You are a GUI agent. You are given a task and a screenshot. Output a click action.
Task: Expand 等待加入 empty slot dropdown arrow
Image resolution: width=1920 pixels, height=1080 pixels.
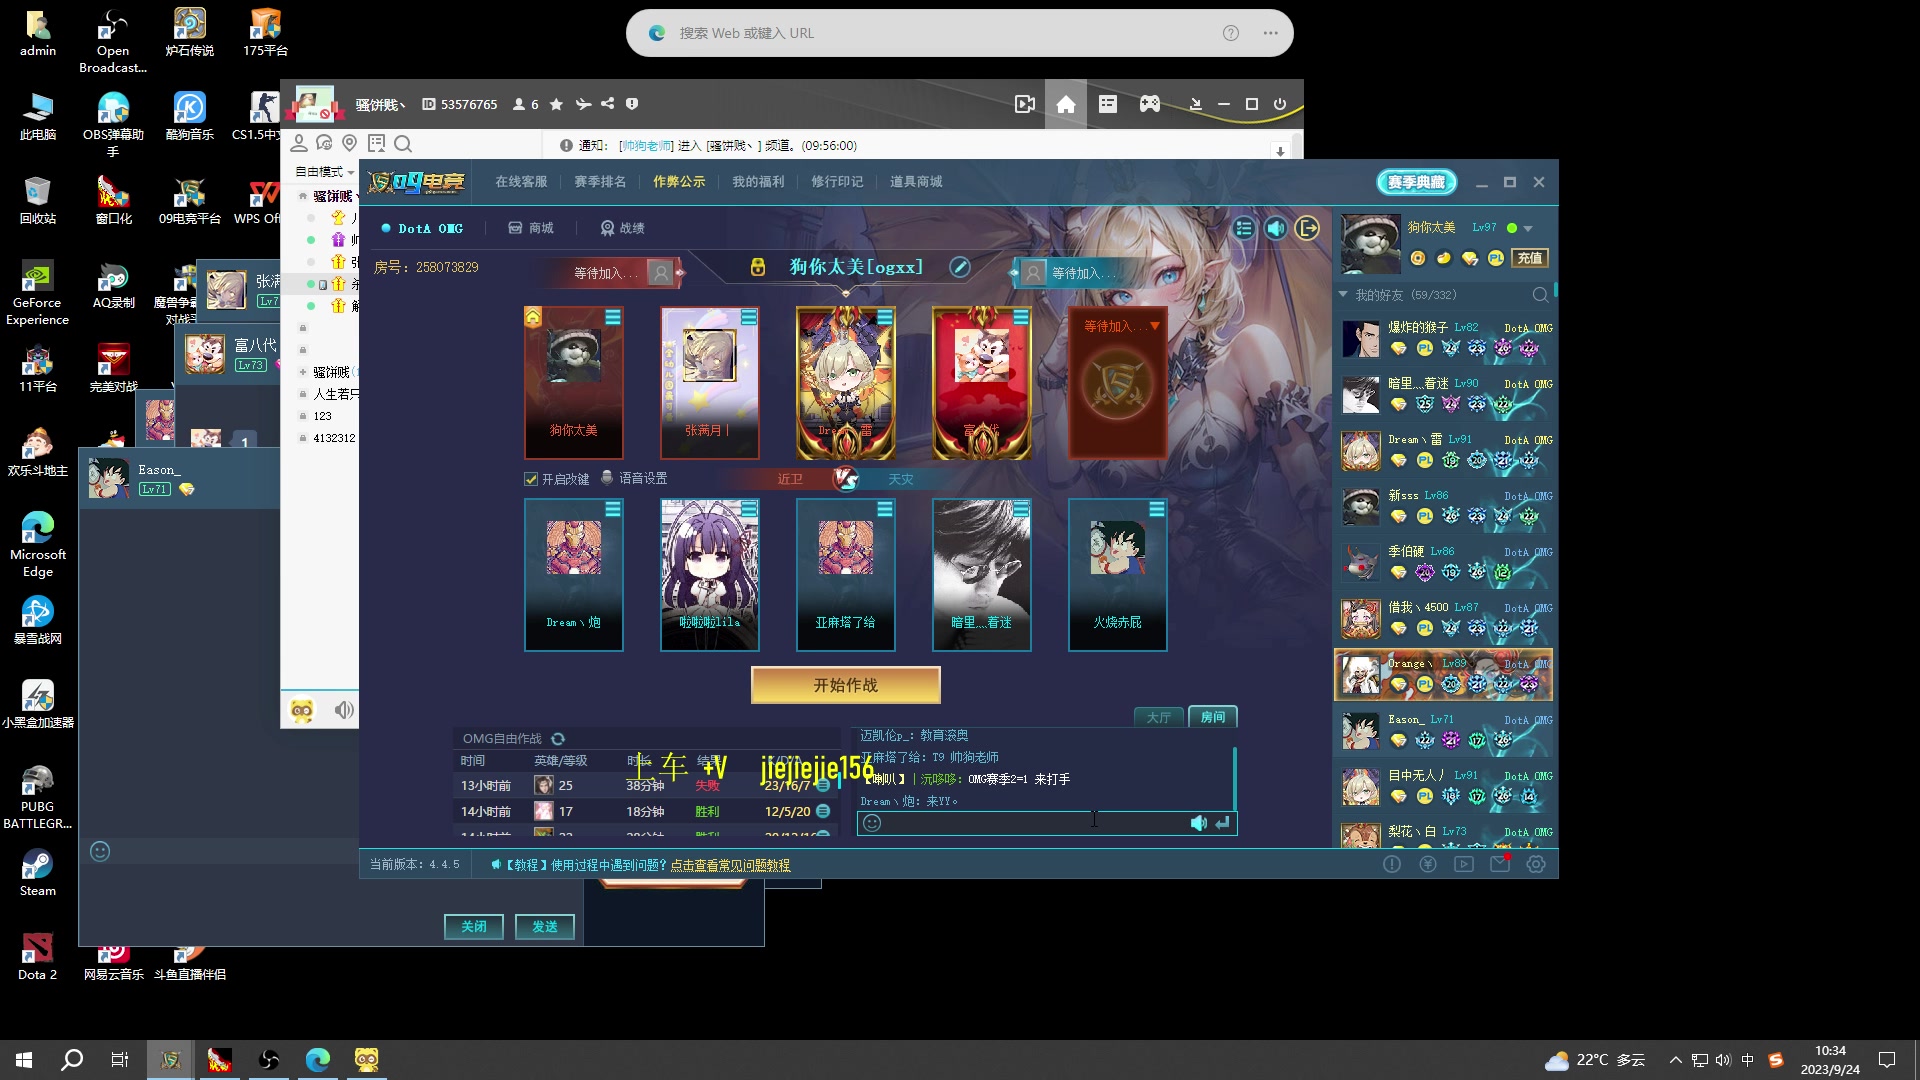[1155, 326]
